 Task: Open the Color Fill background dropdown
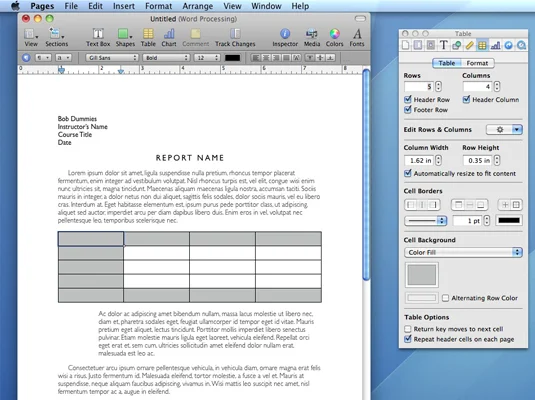coord(463,252)
